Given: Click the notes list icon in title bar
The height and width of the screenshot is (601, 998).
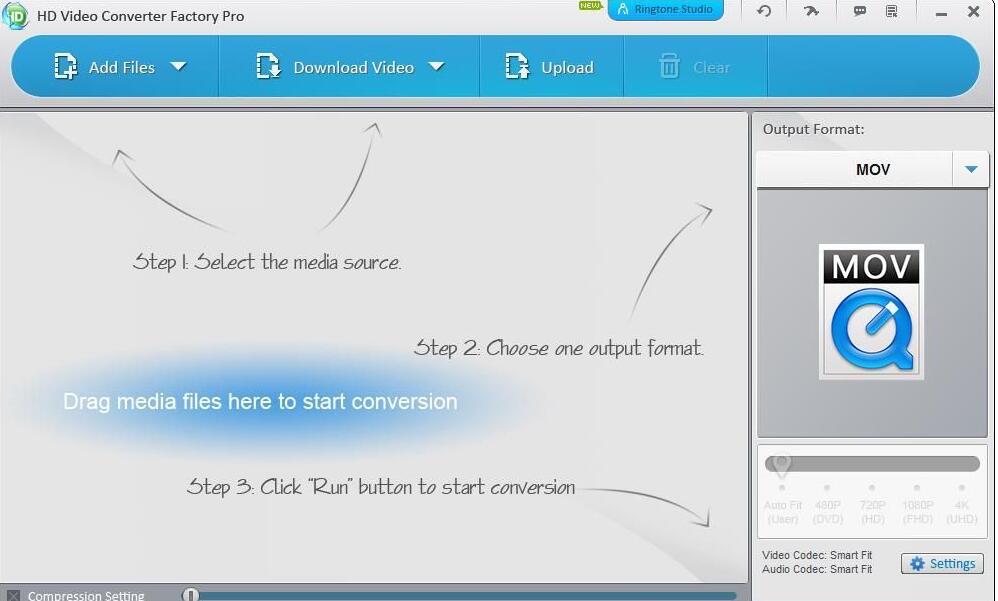Looking at the screenshot, I should click(892, 12).
